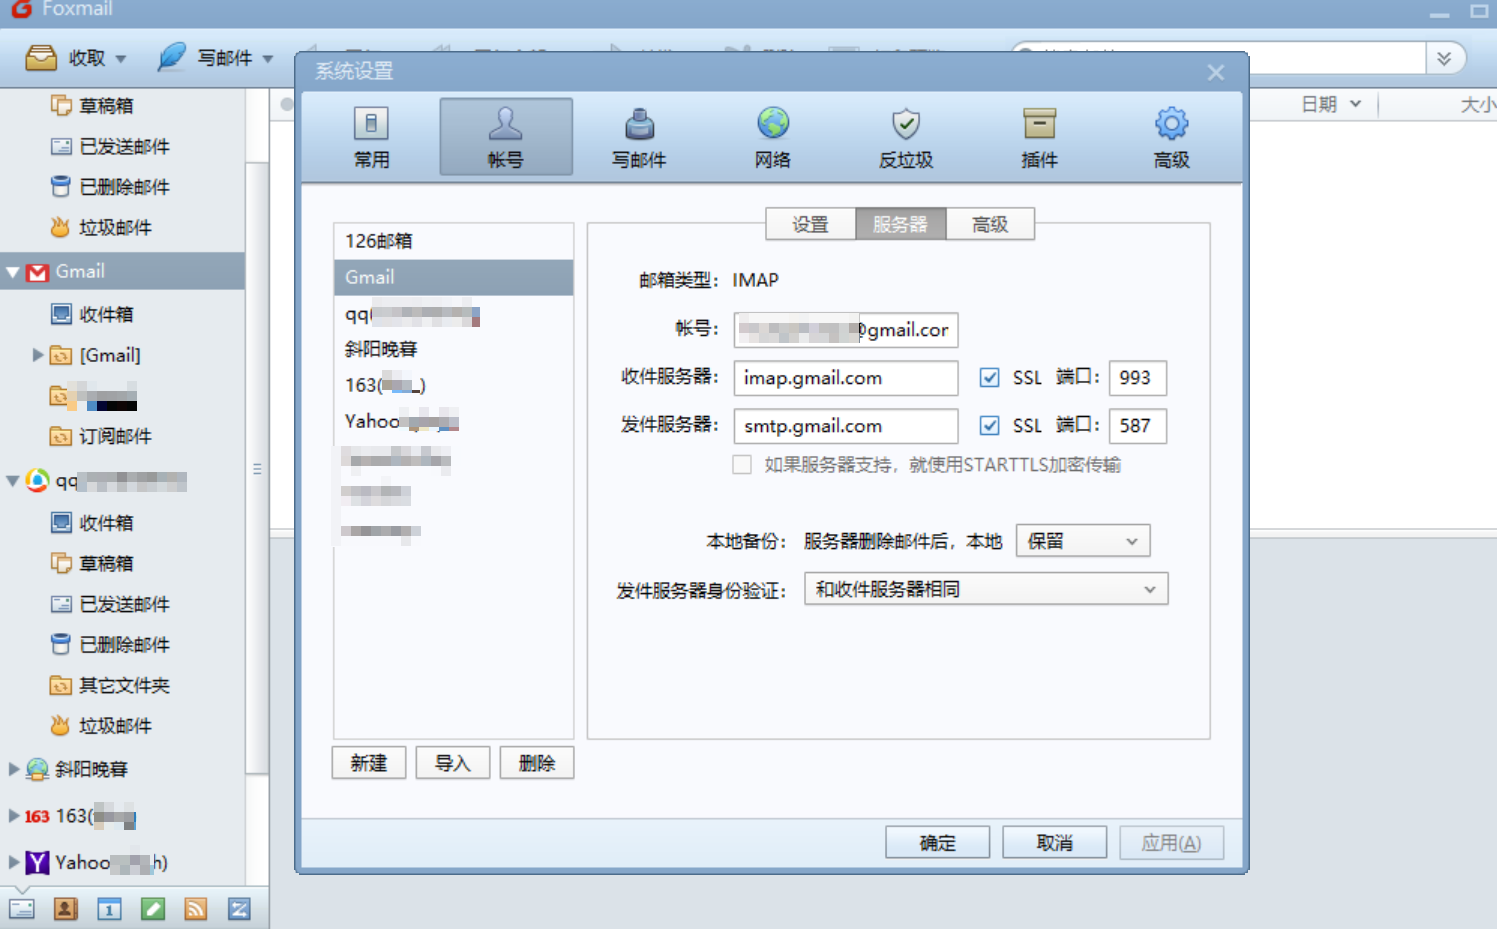Click the 垃圾邮件 flame icon under qq account
Screen dimensions: 1497x929
click(x=60, y=725)
